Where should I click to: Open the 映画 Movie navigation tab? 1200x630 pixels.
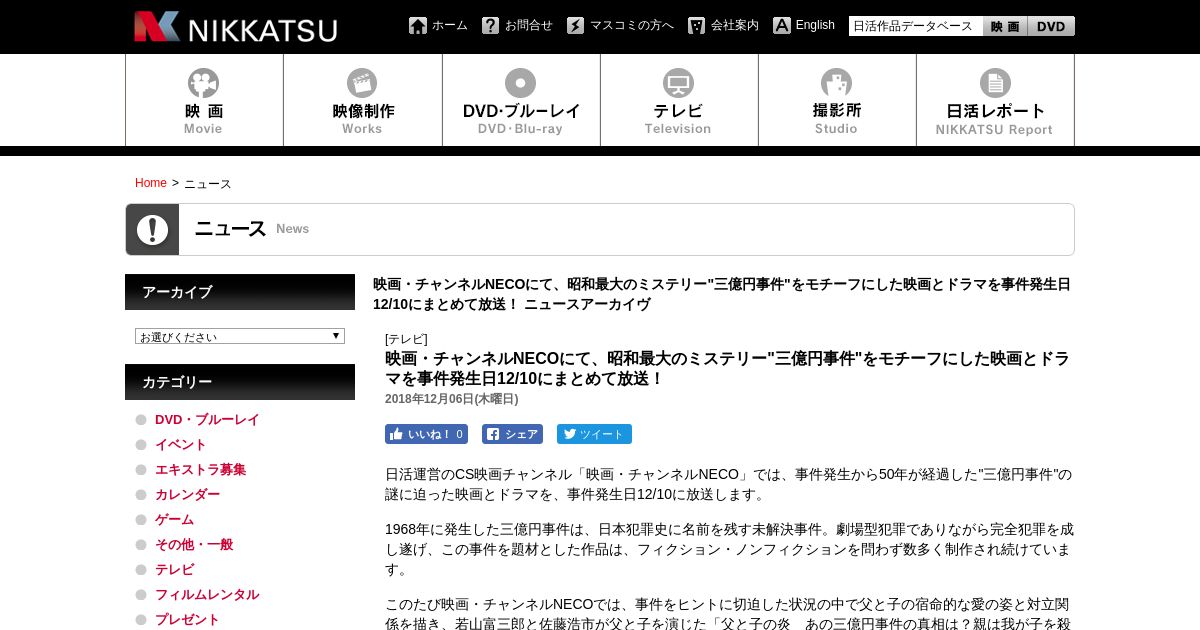pyautogui.click(x=204, y=100)
